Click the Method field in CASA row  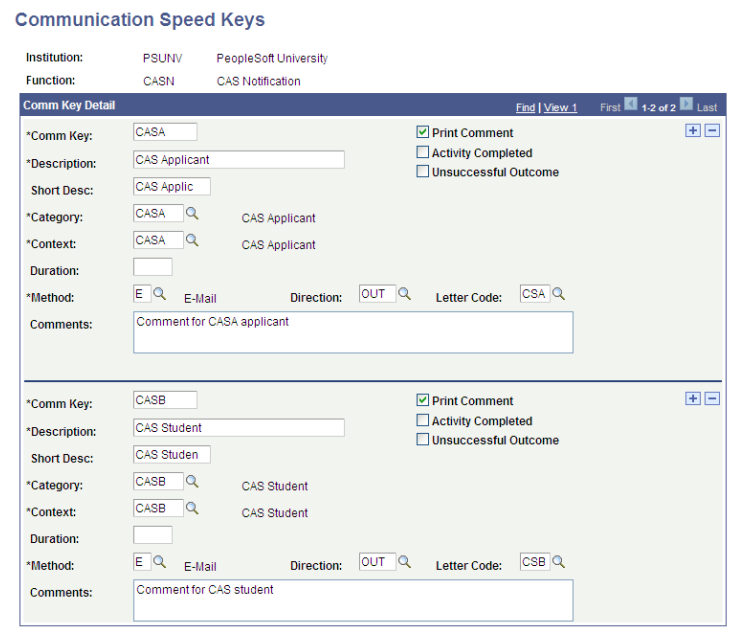point(142,294)
